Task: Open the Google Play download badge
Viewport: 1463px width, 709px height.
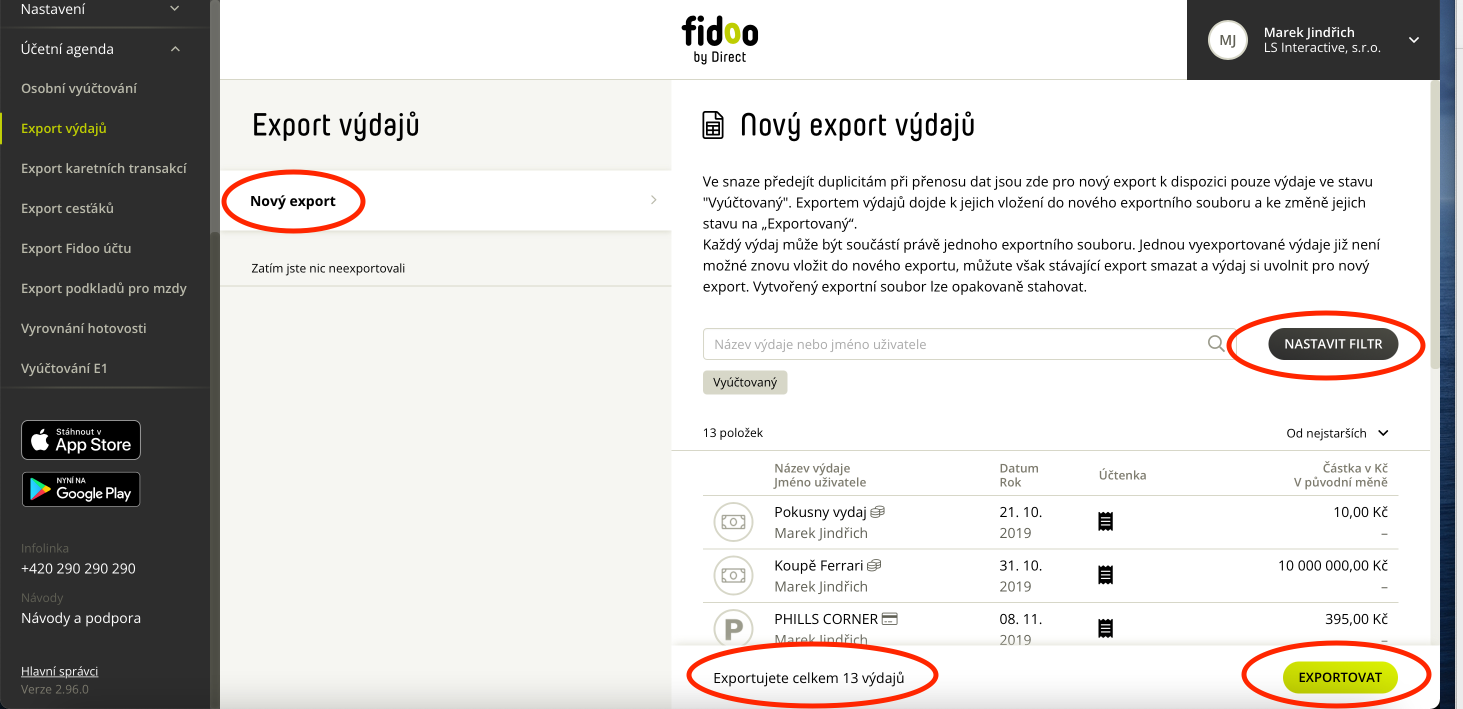Action: 81,489
